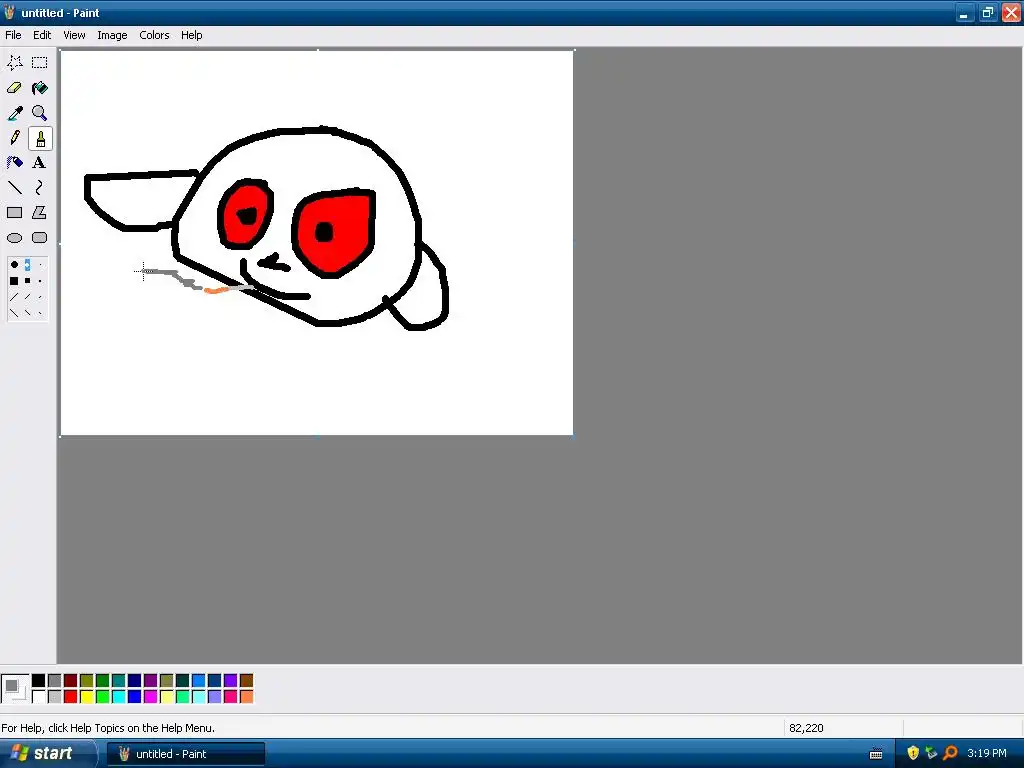This screenshot has height=768, width=1024.
Task: Select the orange palette color
Action: click(x=247, y=697)
